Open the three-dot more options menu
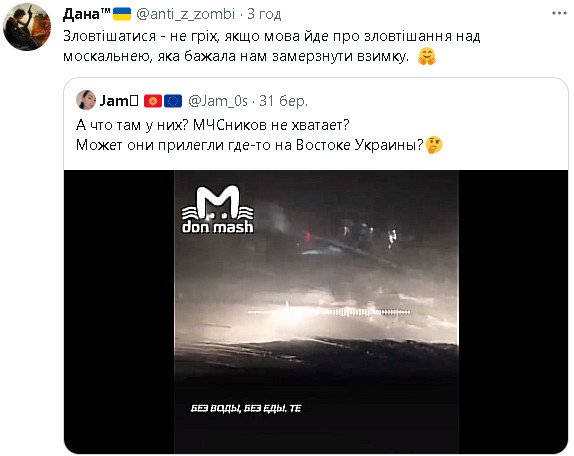The height and width of the screenshot is (456, 574). pyautogui.click(x=559, y=13)
